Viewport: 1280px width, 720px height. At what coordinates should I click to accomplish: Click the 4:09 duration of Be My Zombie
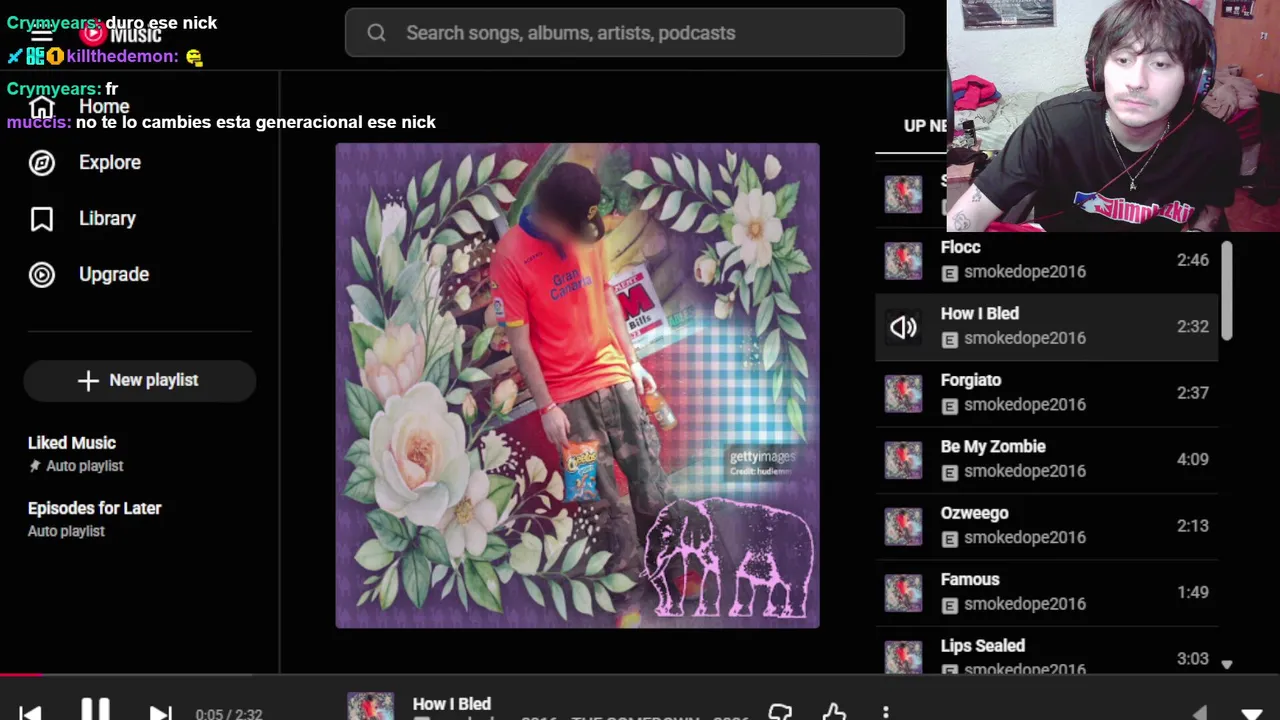(1193, 459)
